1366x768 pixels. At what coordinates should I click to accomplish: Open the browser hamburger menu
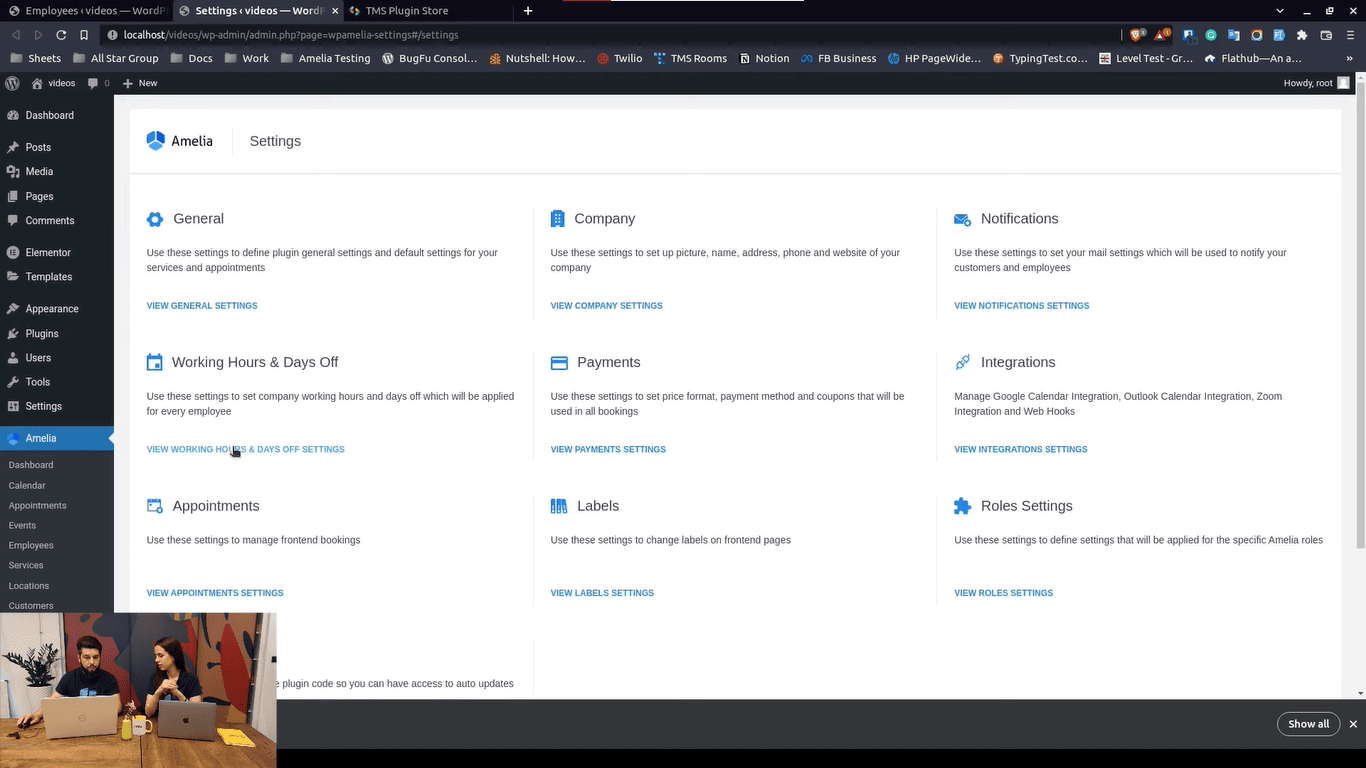point(1350,35)
